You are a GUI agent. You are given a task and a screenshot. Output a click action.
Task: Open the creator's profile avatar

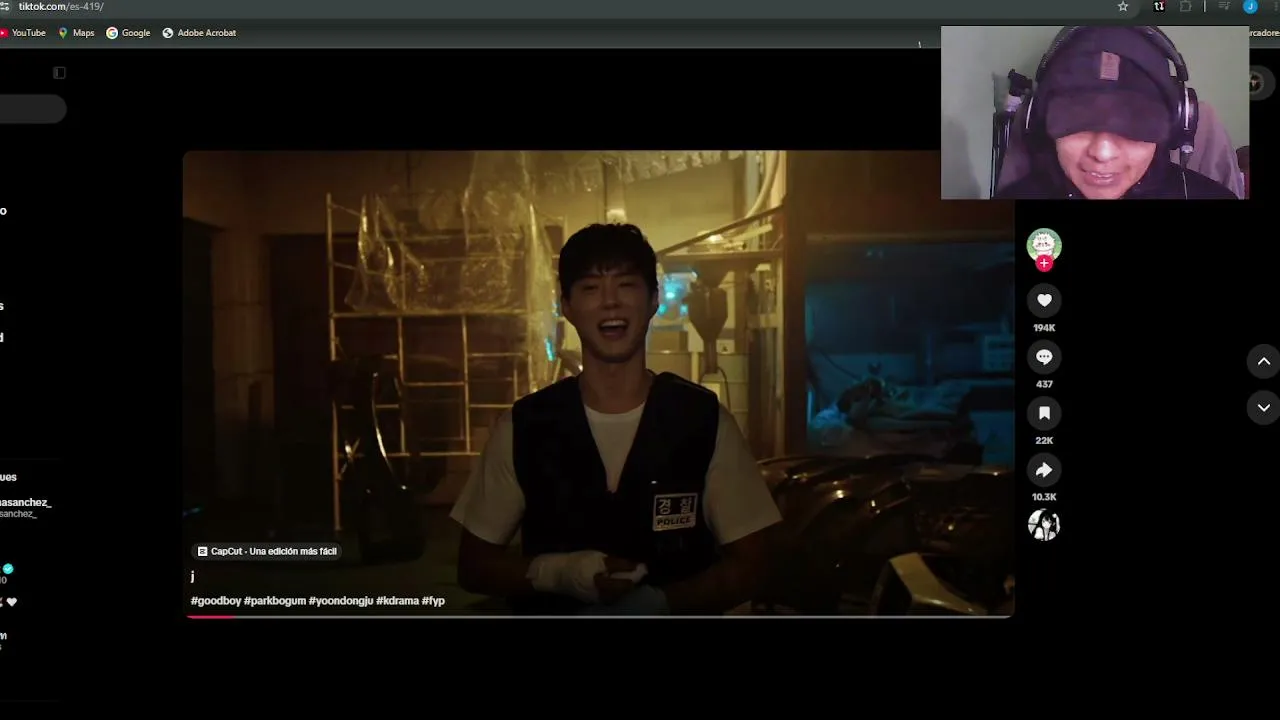[x=1044, y=244]
